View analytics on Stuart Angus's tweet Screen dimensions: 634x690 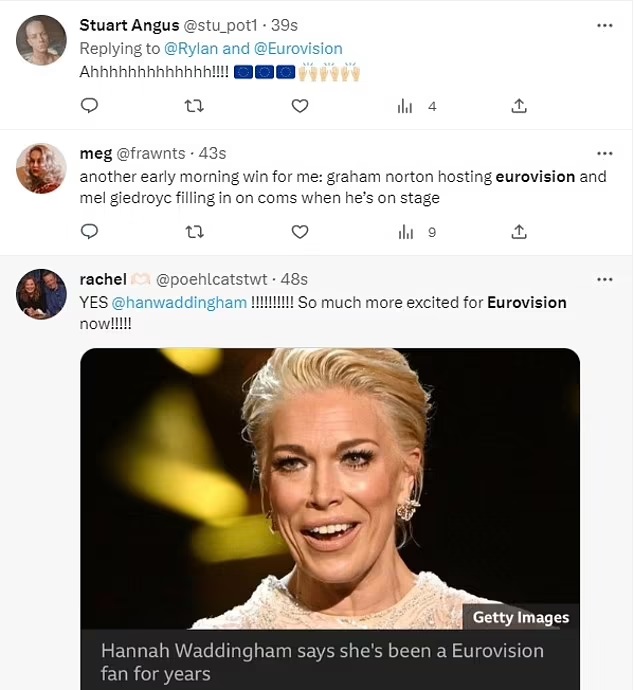coord(405,106)
